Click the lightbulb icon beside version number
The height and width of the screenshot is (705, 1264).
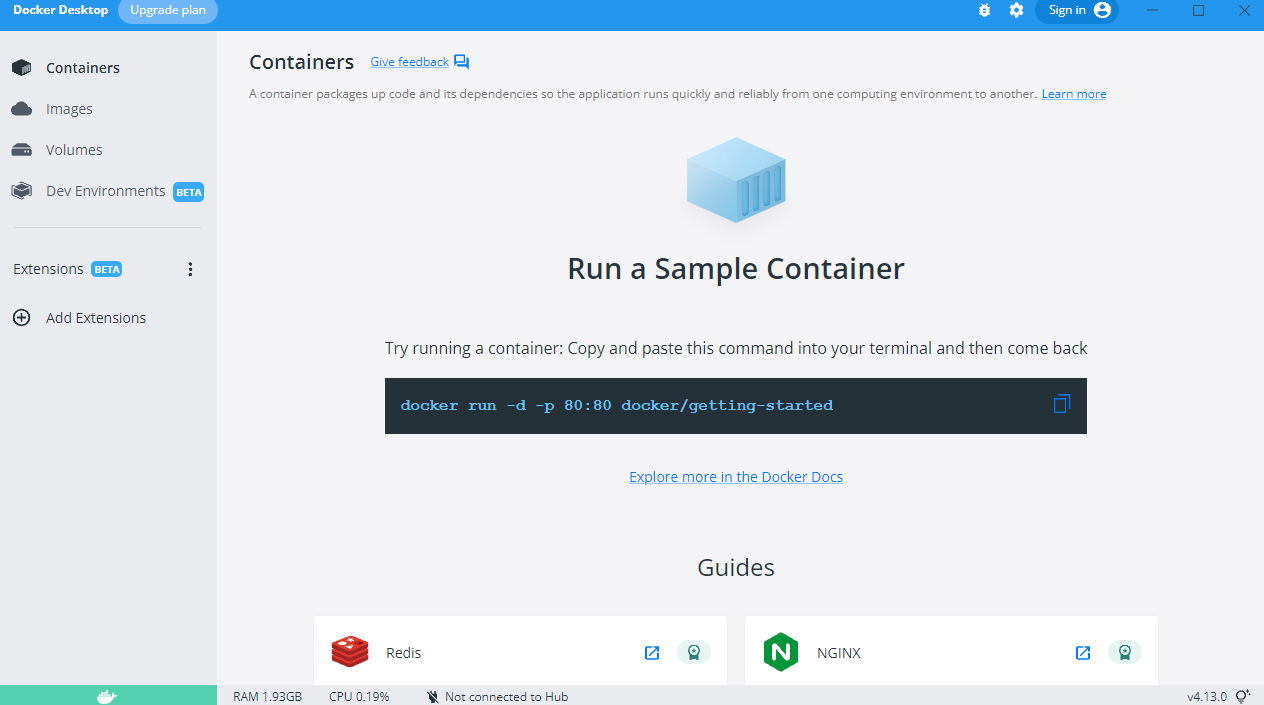point(1243,696)
